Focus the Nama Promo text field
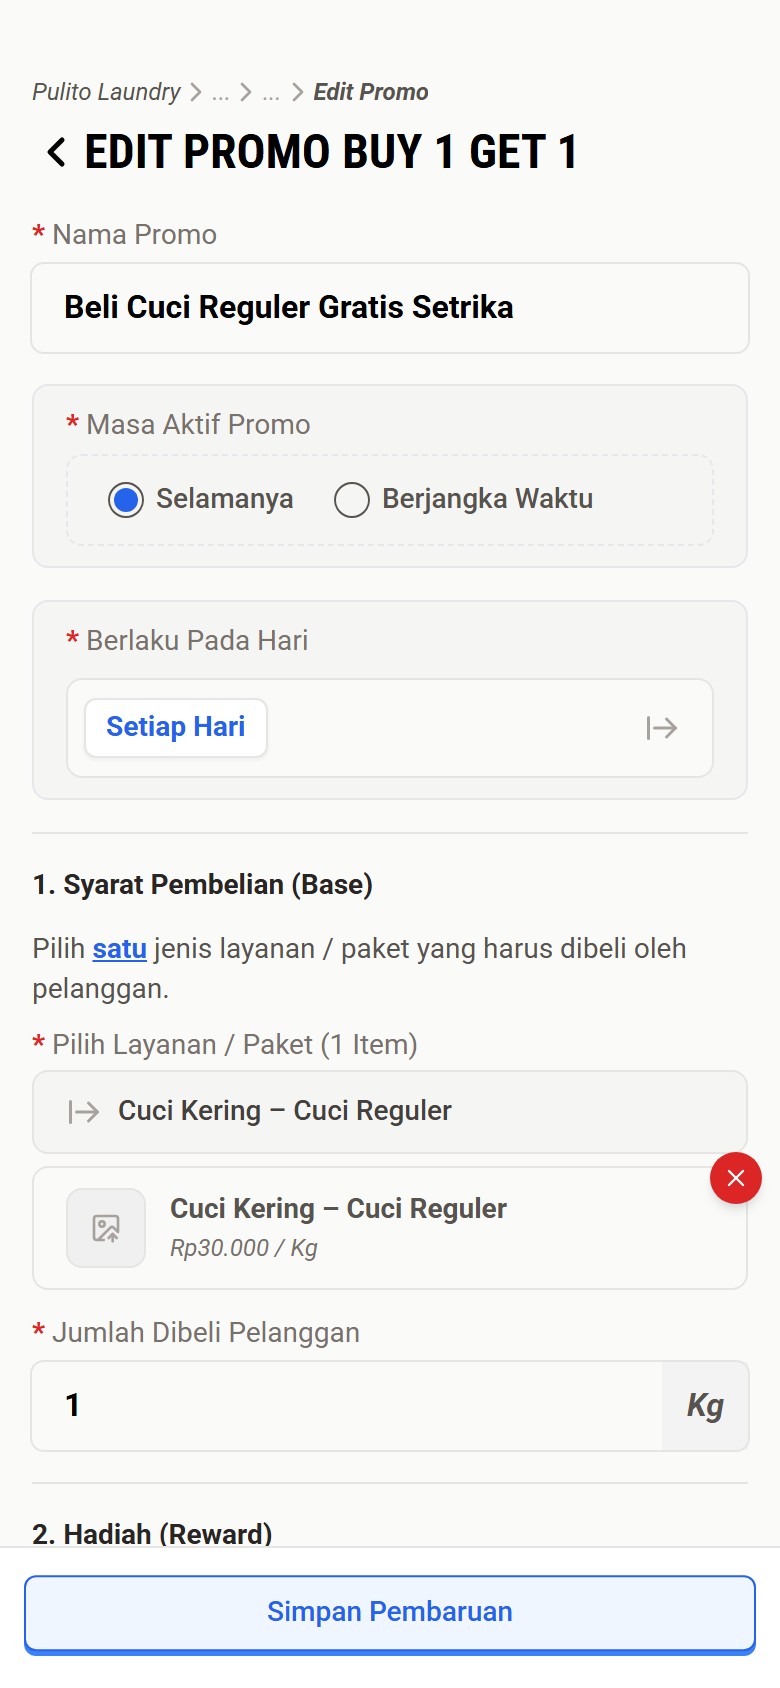Screen dimensions: 780x1688 [390, 308]
